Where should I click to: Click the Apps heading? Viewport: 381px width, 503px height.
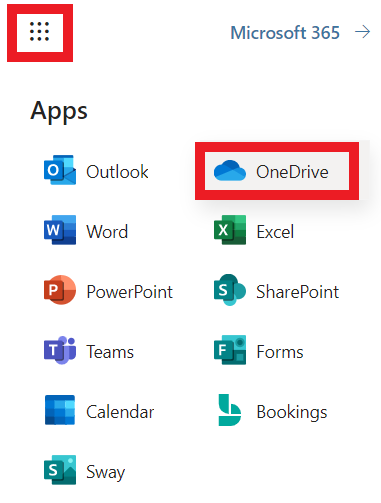59,111
